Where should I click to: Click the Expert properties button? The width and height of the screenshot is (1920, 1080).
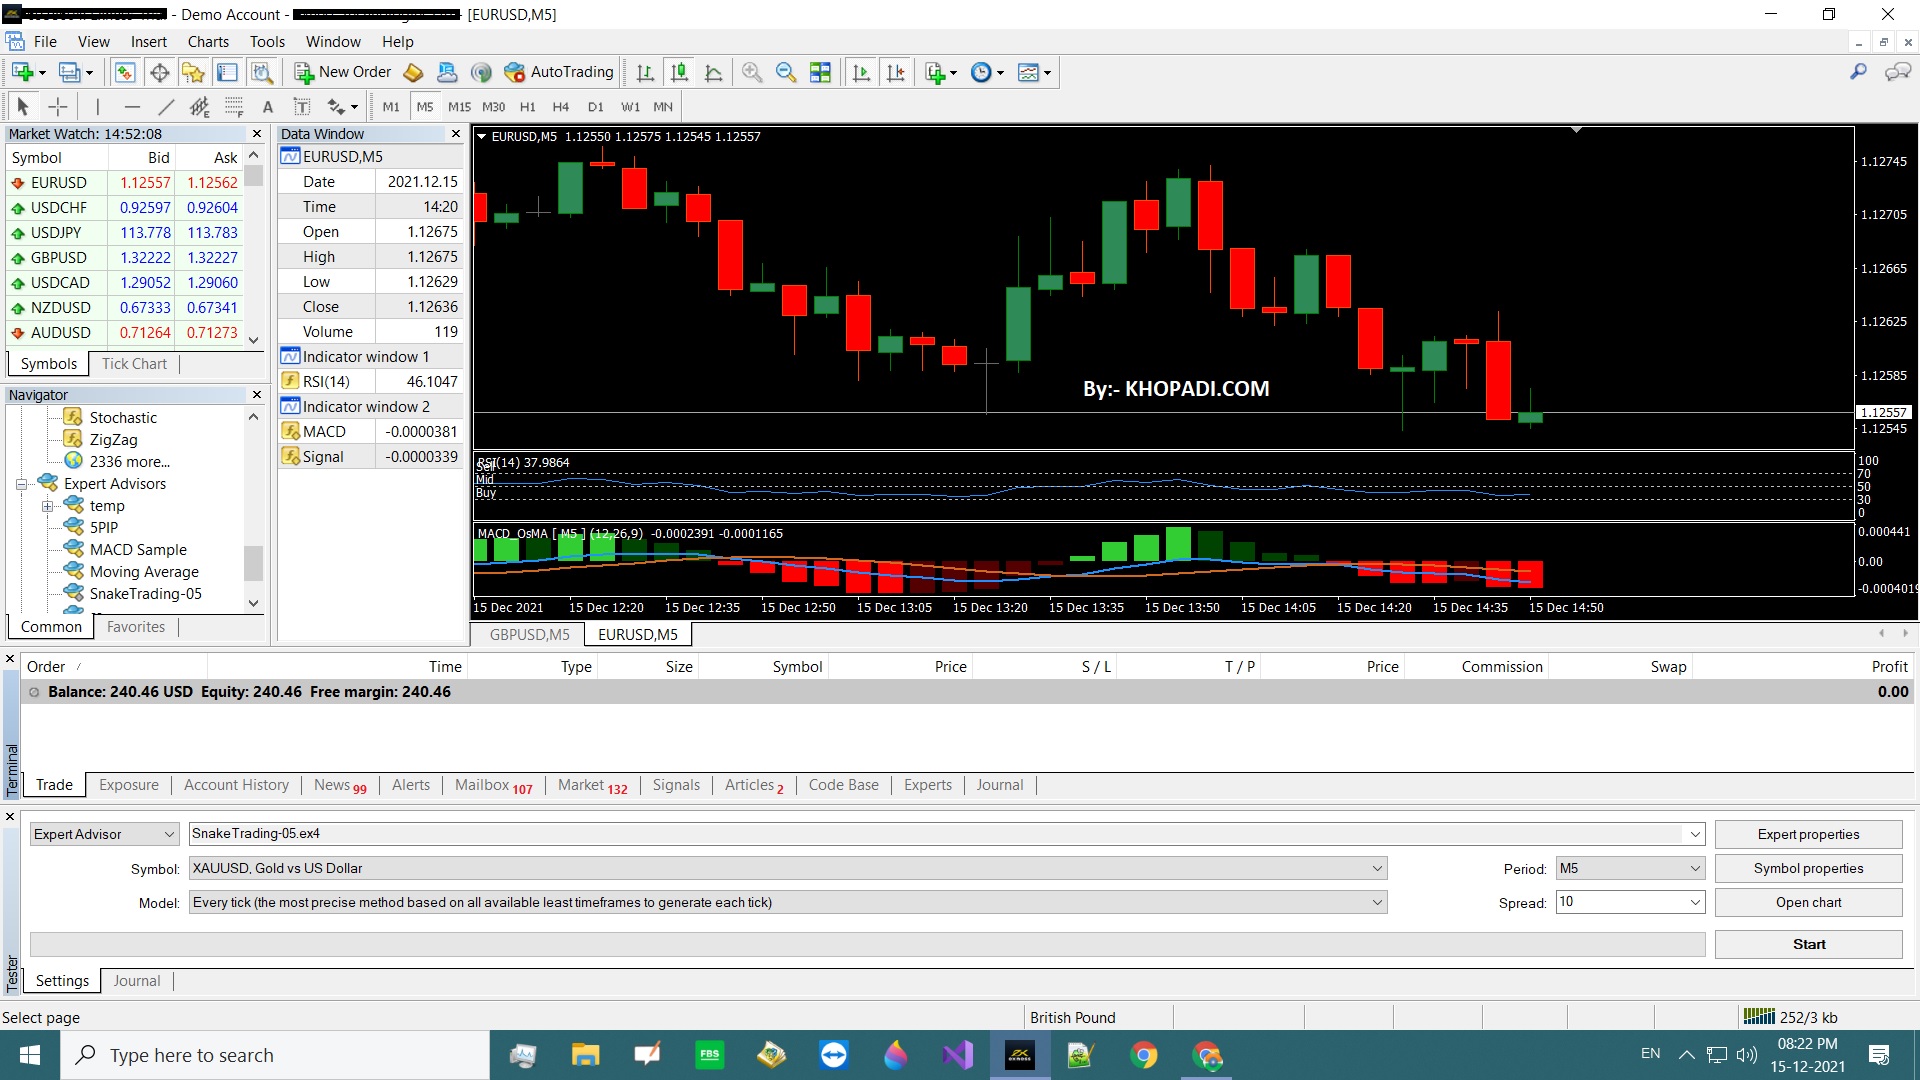click(x=1807, y=834)
